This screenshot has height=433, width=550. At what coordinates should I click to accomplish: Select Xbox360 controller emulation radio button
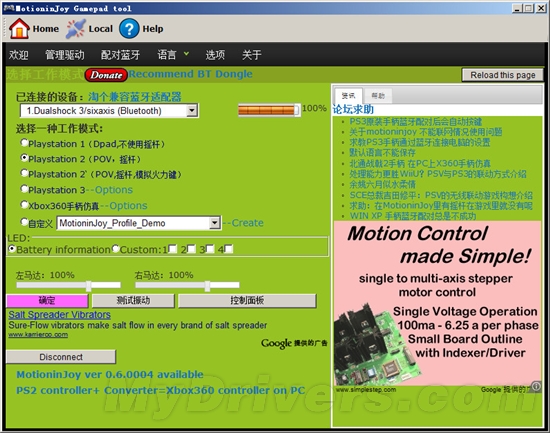coord(24,205)
